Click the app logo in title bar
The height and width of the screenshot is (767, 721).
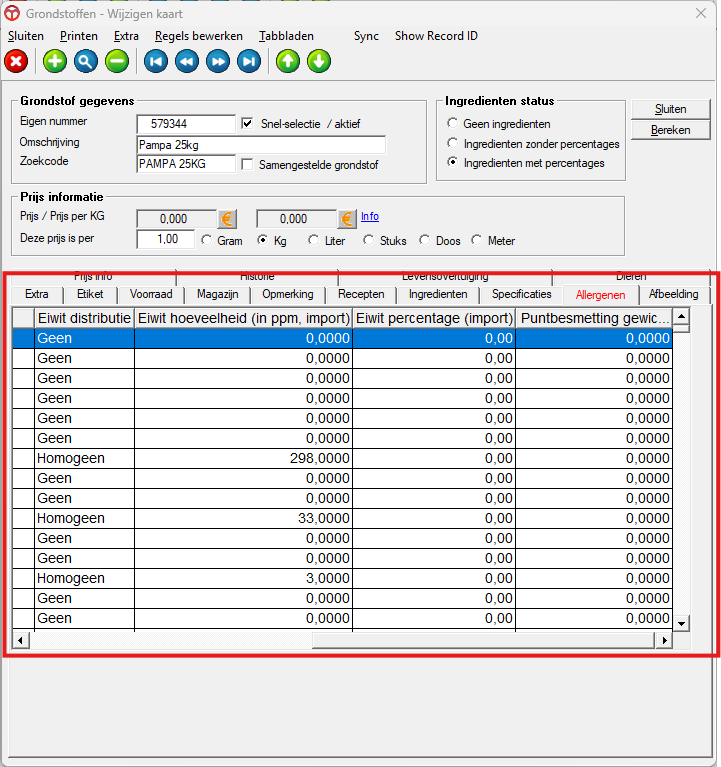tap(12, 14)
